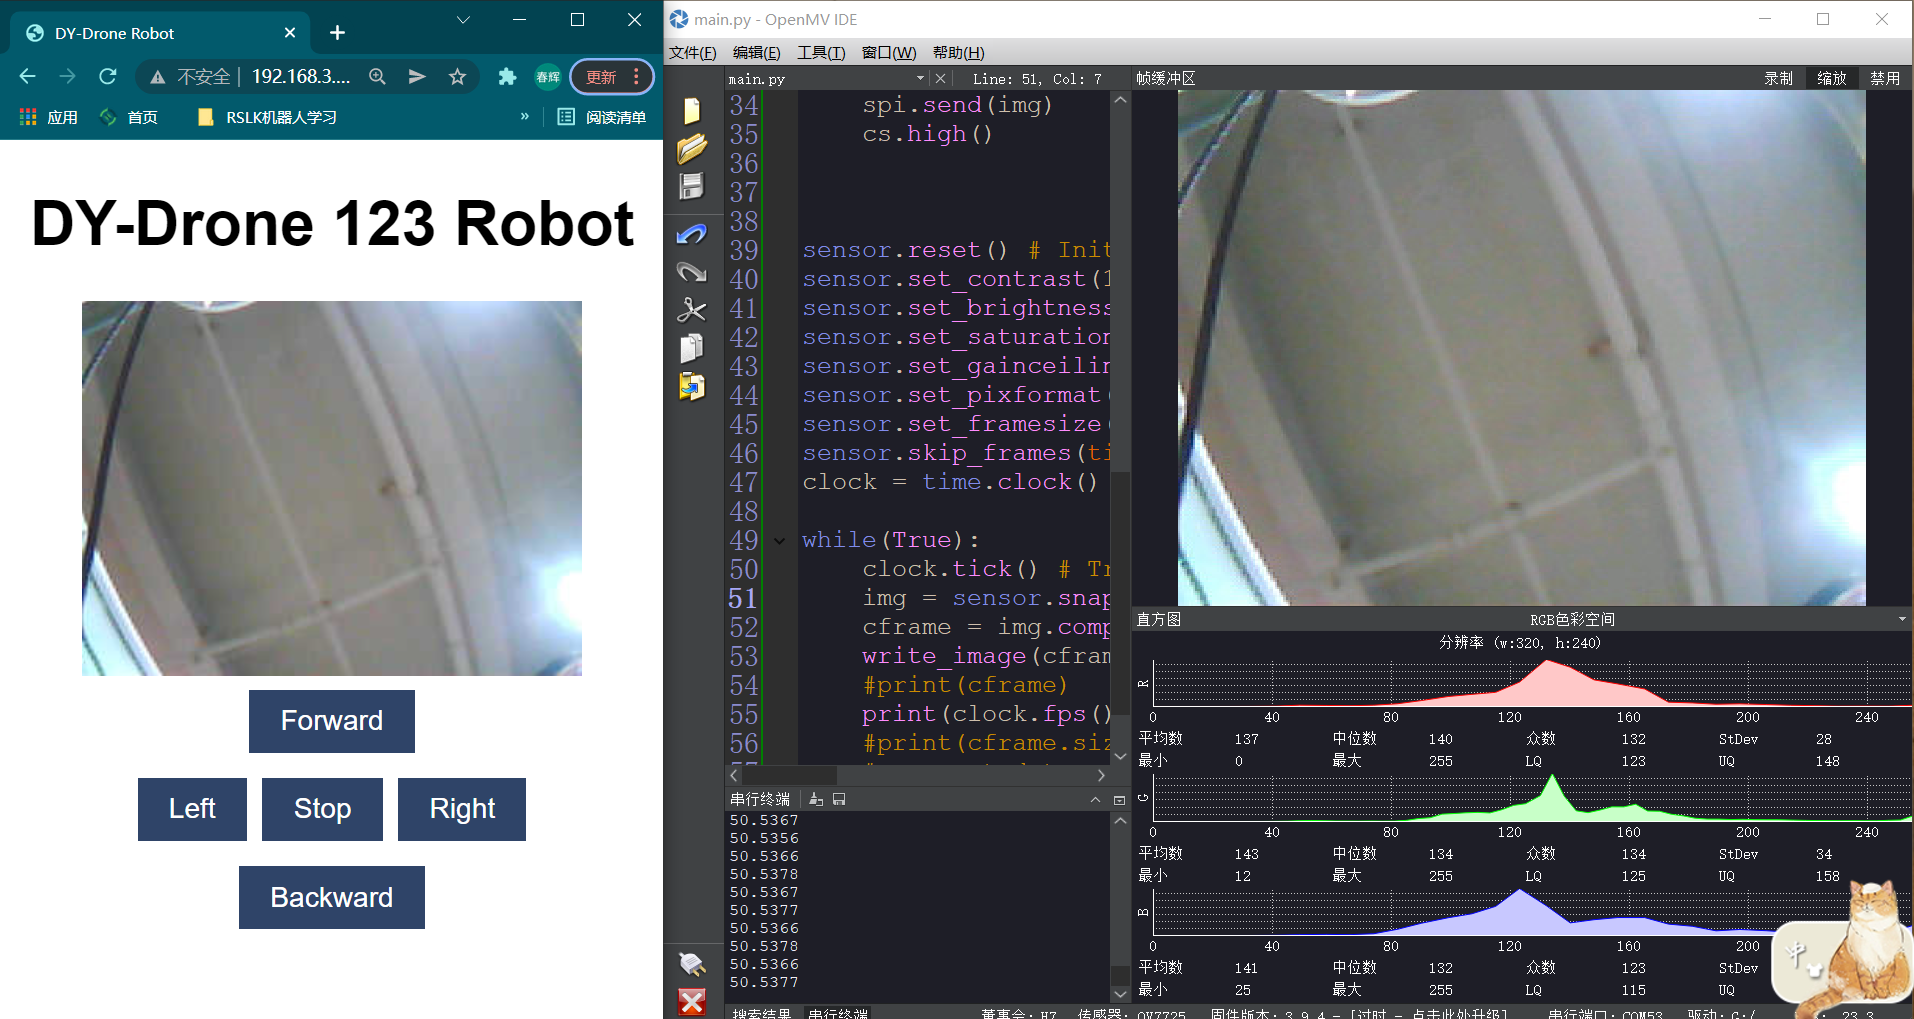Image resolution: width=1914 pixels, height=1019 pixels.
Task: Open the browser update menu button
Action: point(612,77)
